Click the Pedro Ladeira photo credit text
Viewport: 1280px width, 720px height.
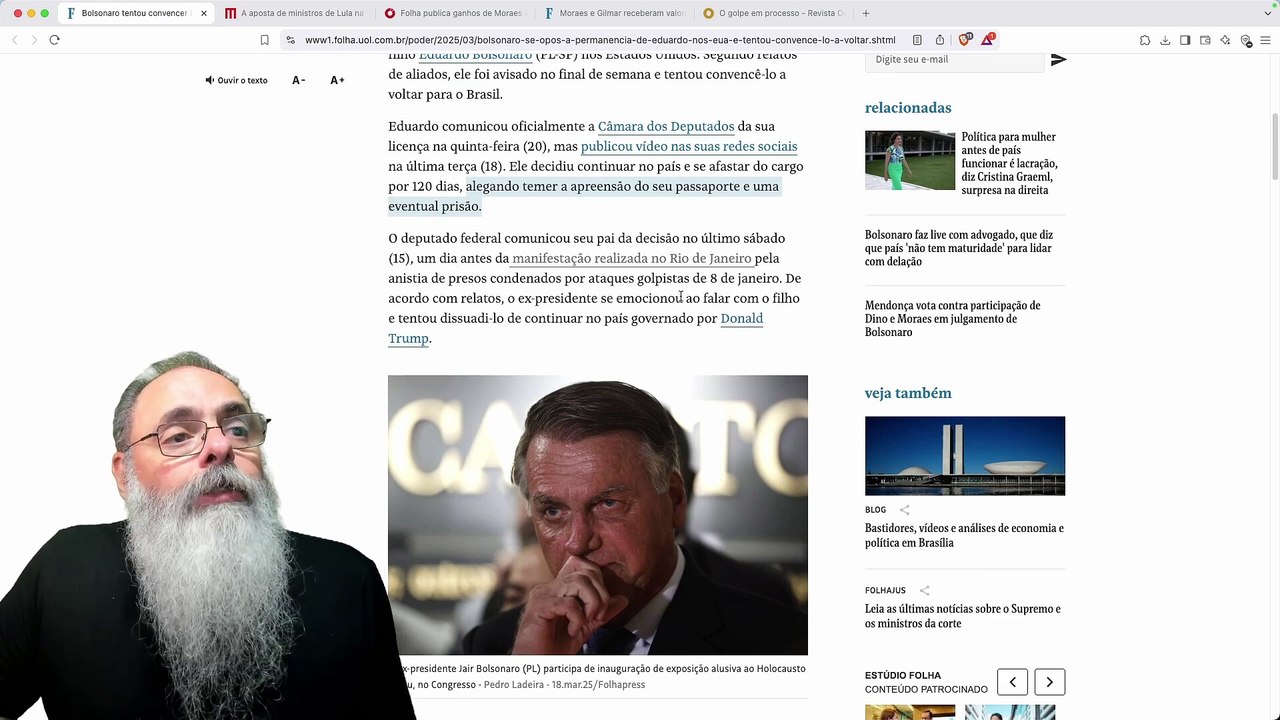coord(564,685)
